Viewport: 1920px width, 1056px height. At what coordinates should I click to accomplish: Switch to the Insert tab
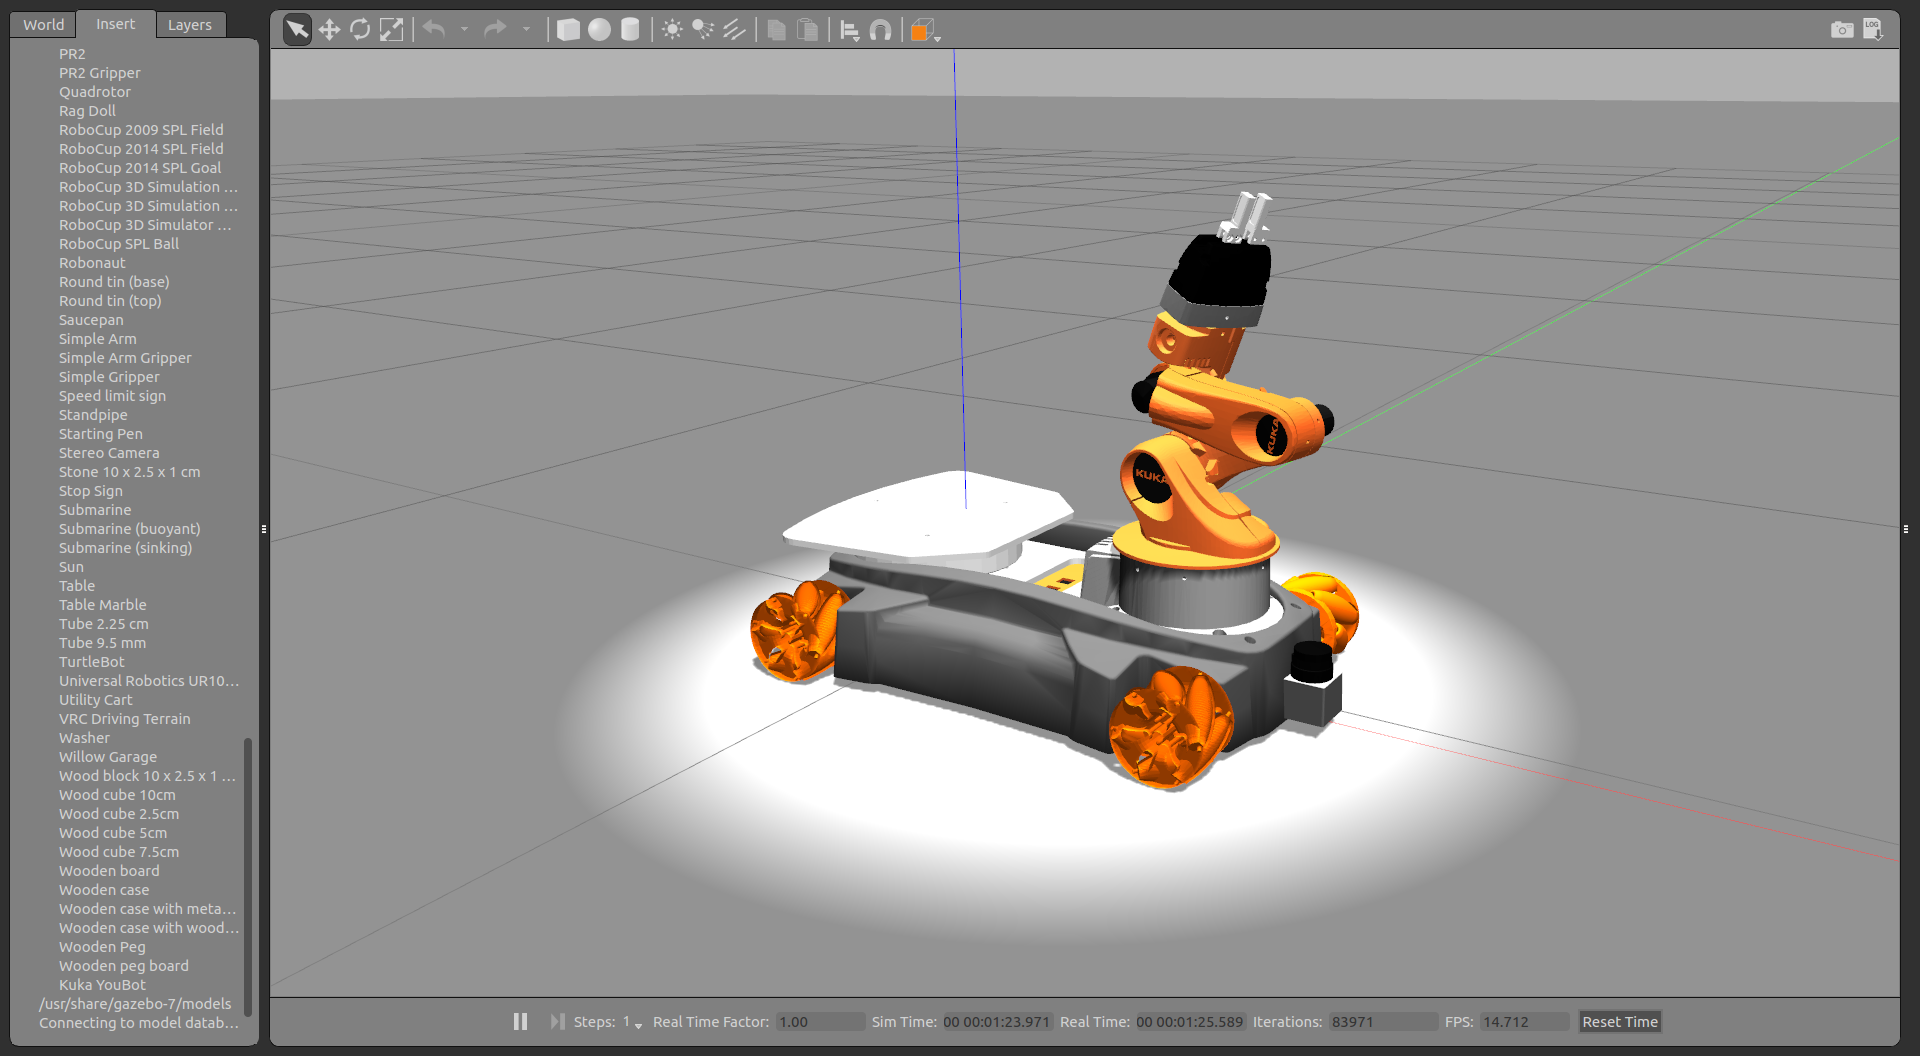[x=116, y=24]
